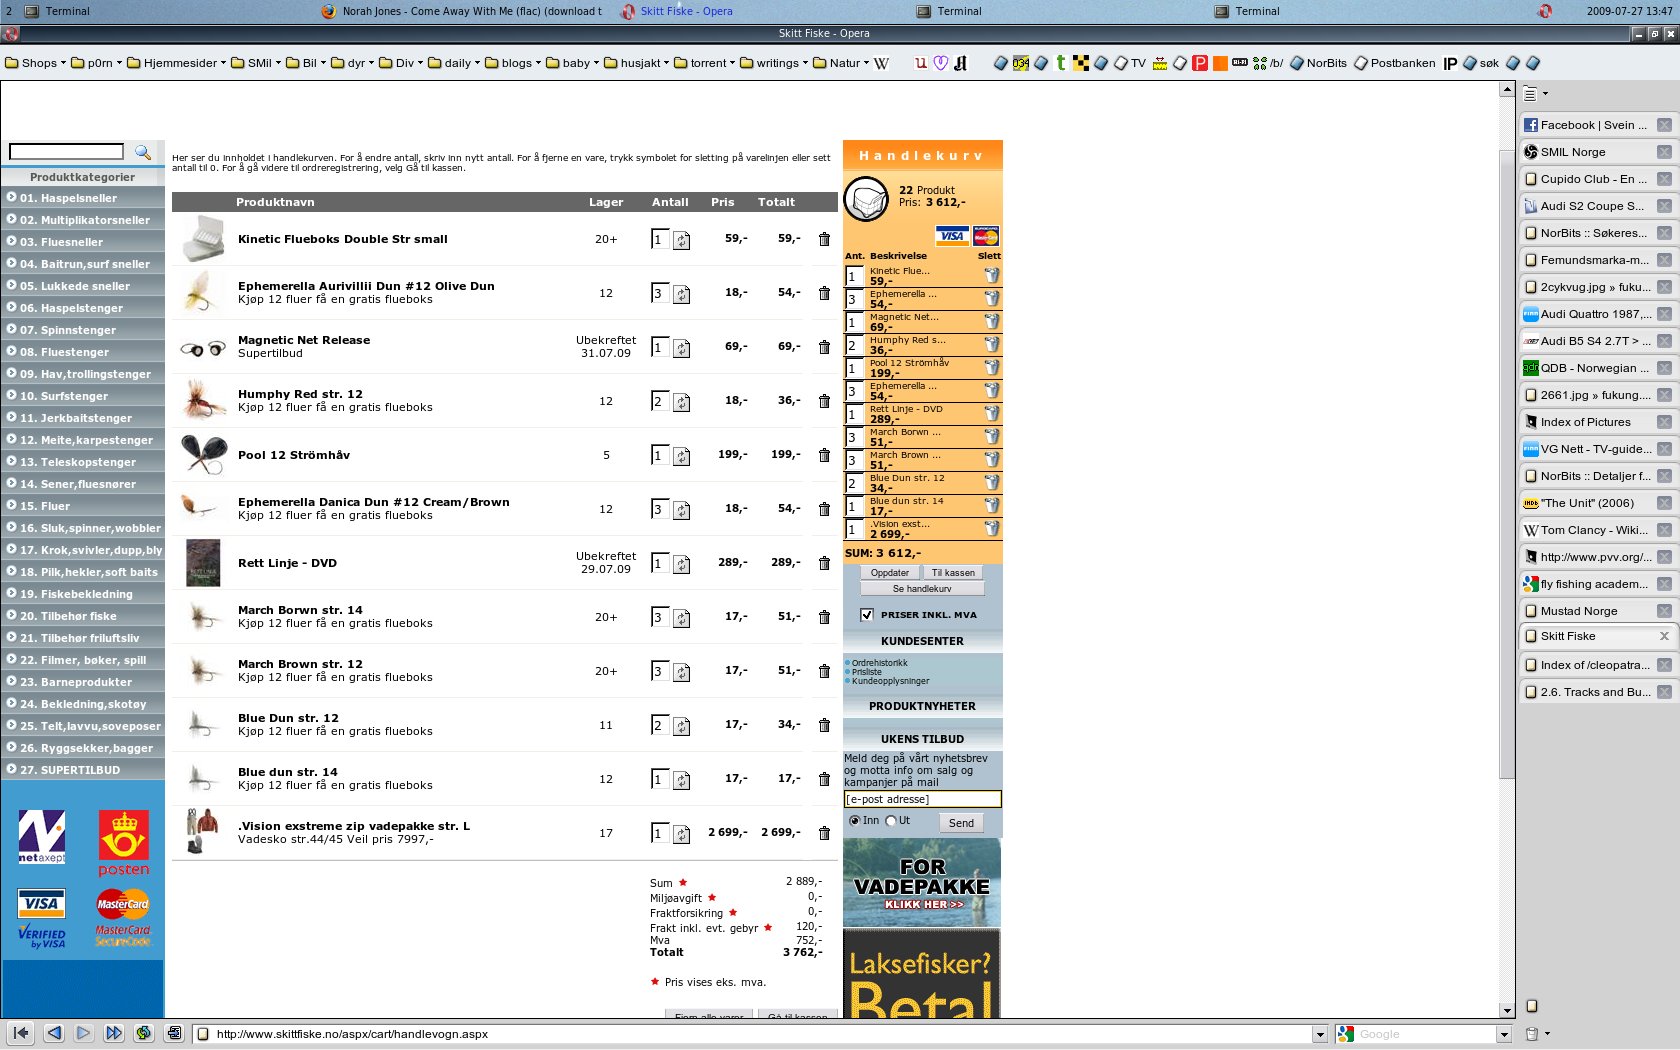Screen dimensions: 1680x1050
Task: Click the Se handlekurv button
Action: pos(922,589)
